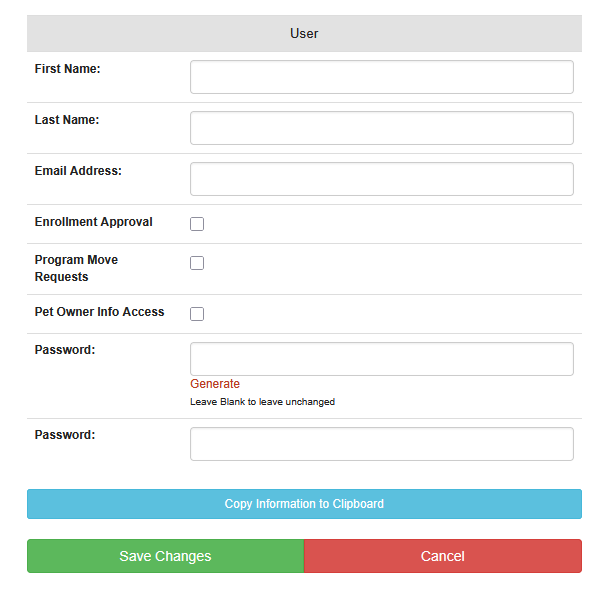610x603 pixels.
Task: Click the green Save Changes button
Action: [x=165, y=556]
